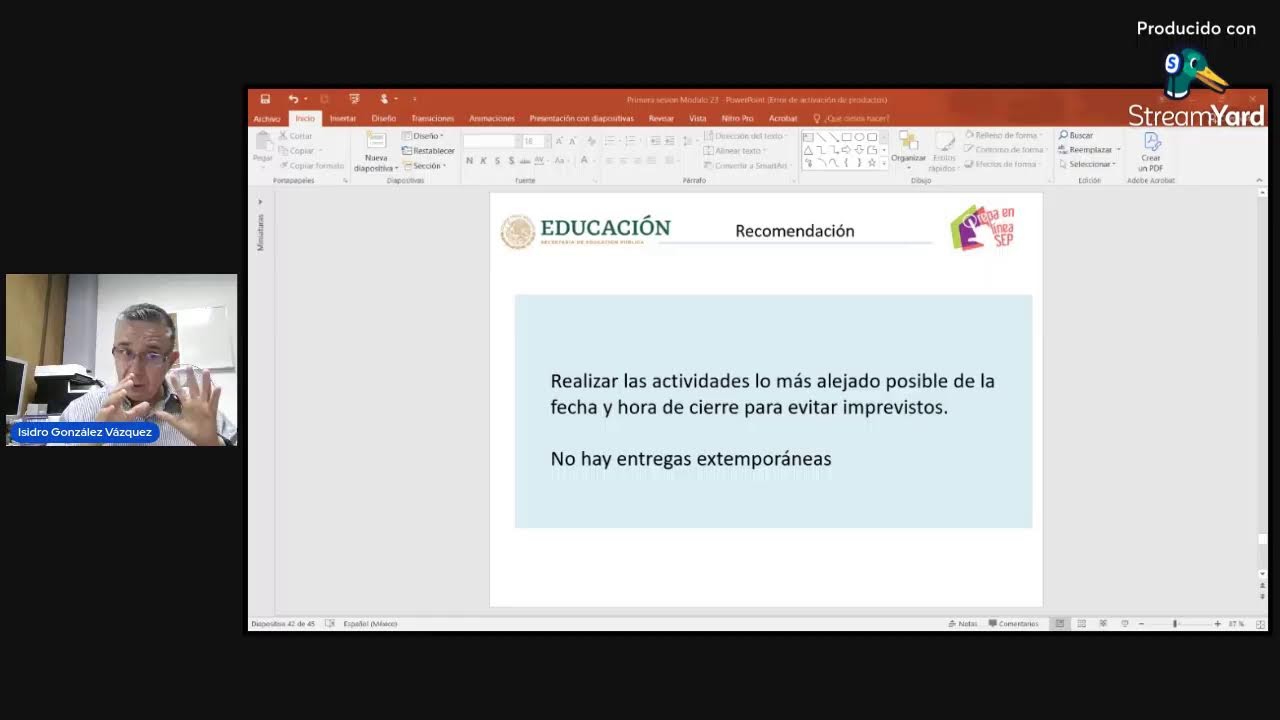Image resolution: width=1280 pixels, height=720 pixels.
Task: Open the Seleccionar dropdown
Action: click(x=1087, y=164)
